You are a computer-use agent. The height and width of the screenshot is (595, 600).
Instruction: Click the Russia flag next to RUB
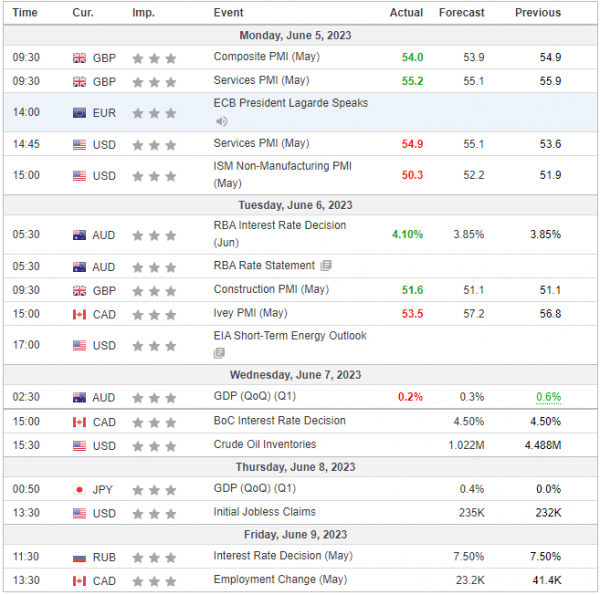pos(80,556)
